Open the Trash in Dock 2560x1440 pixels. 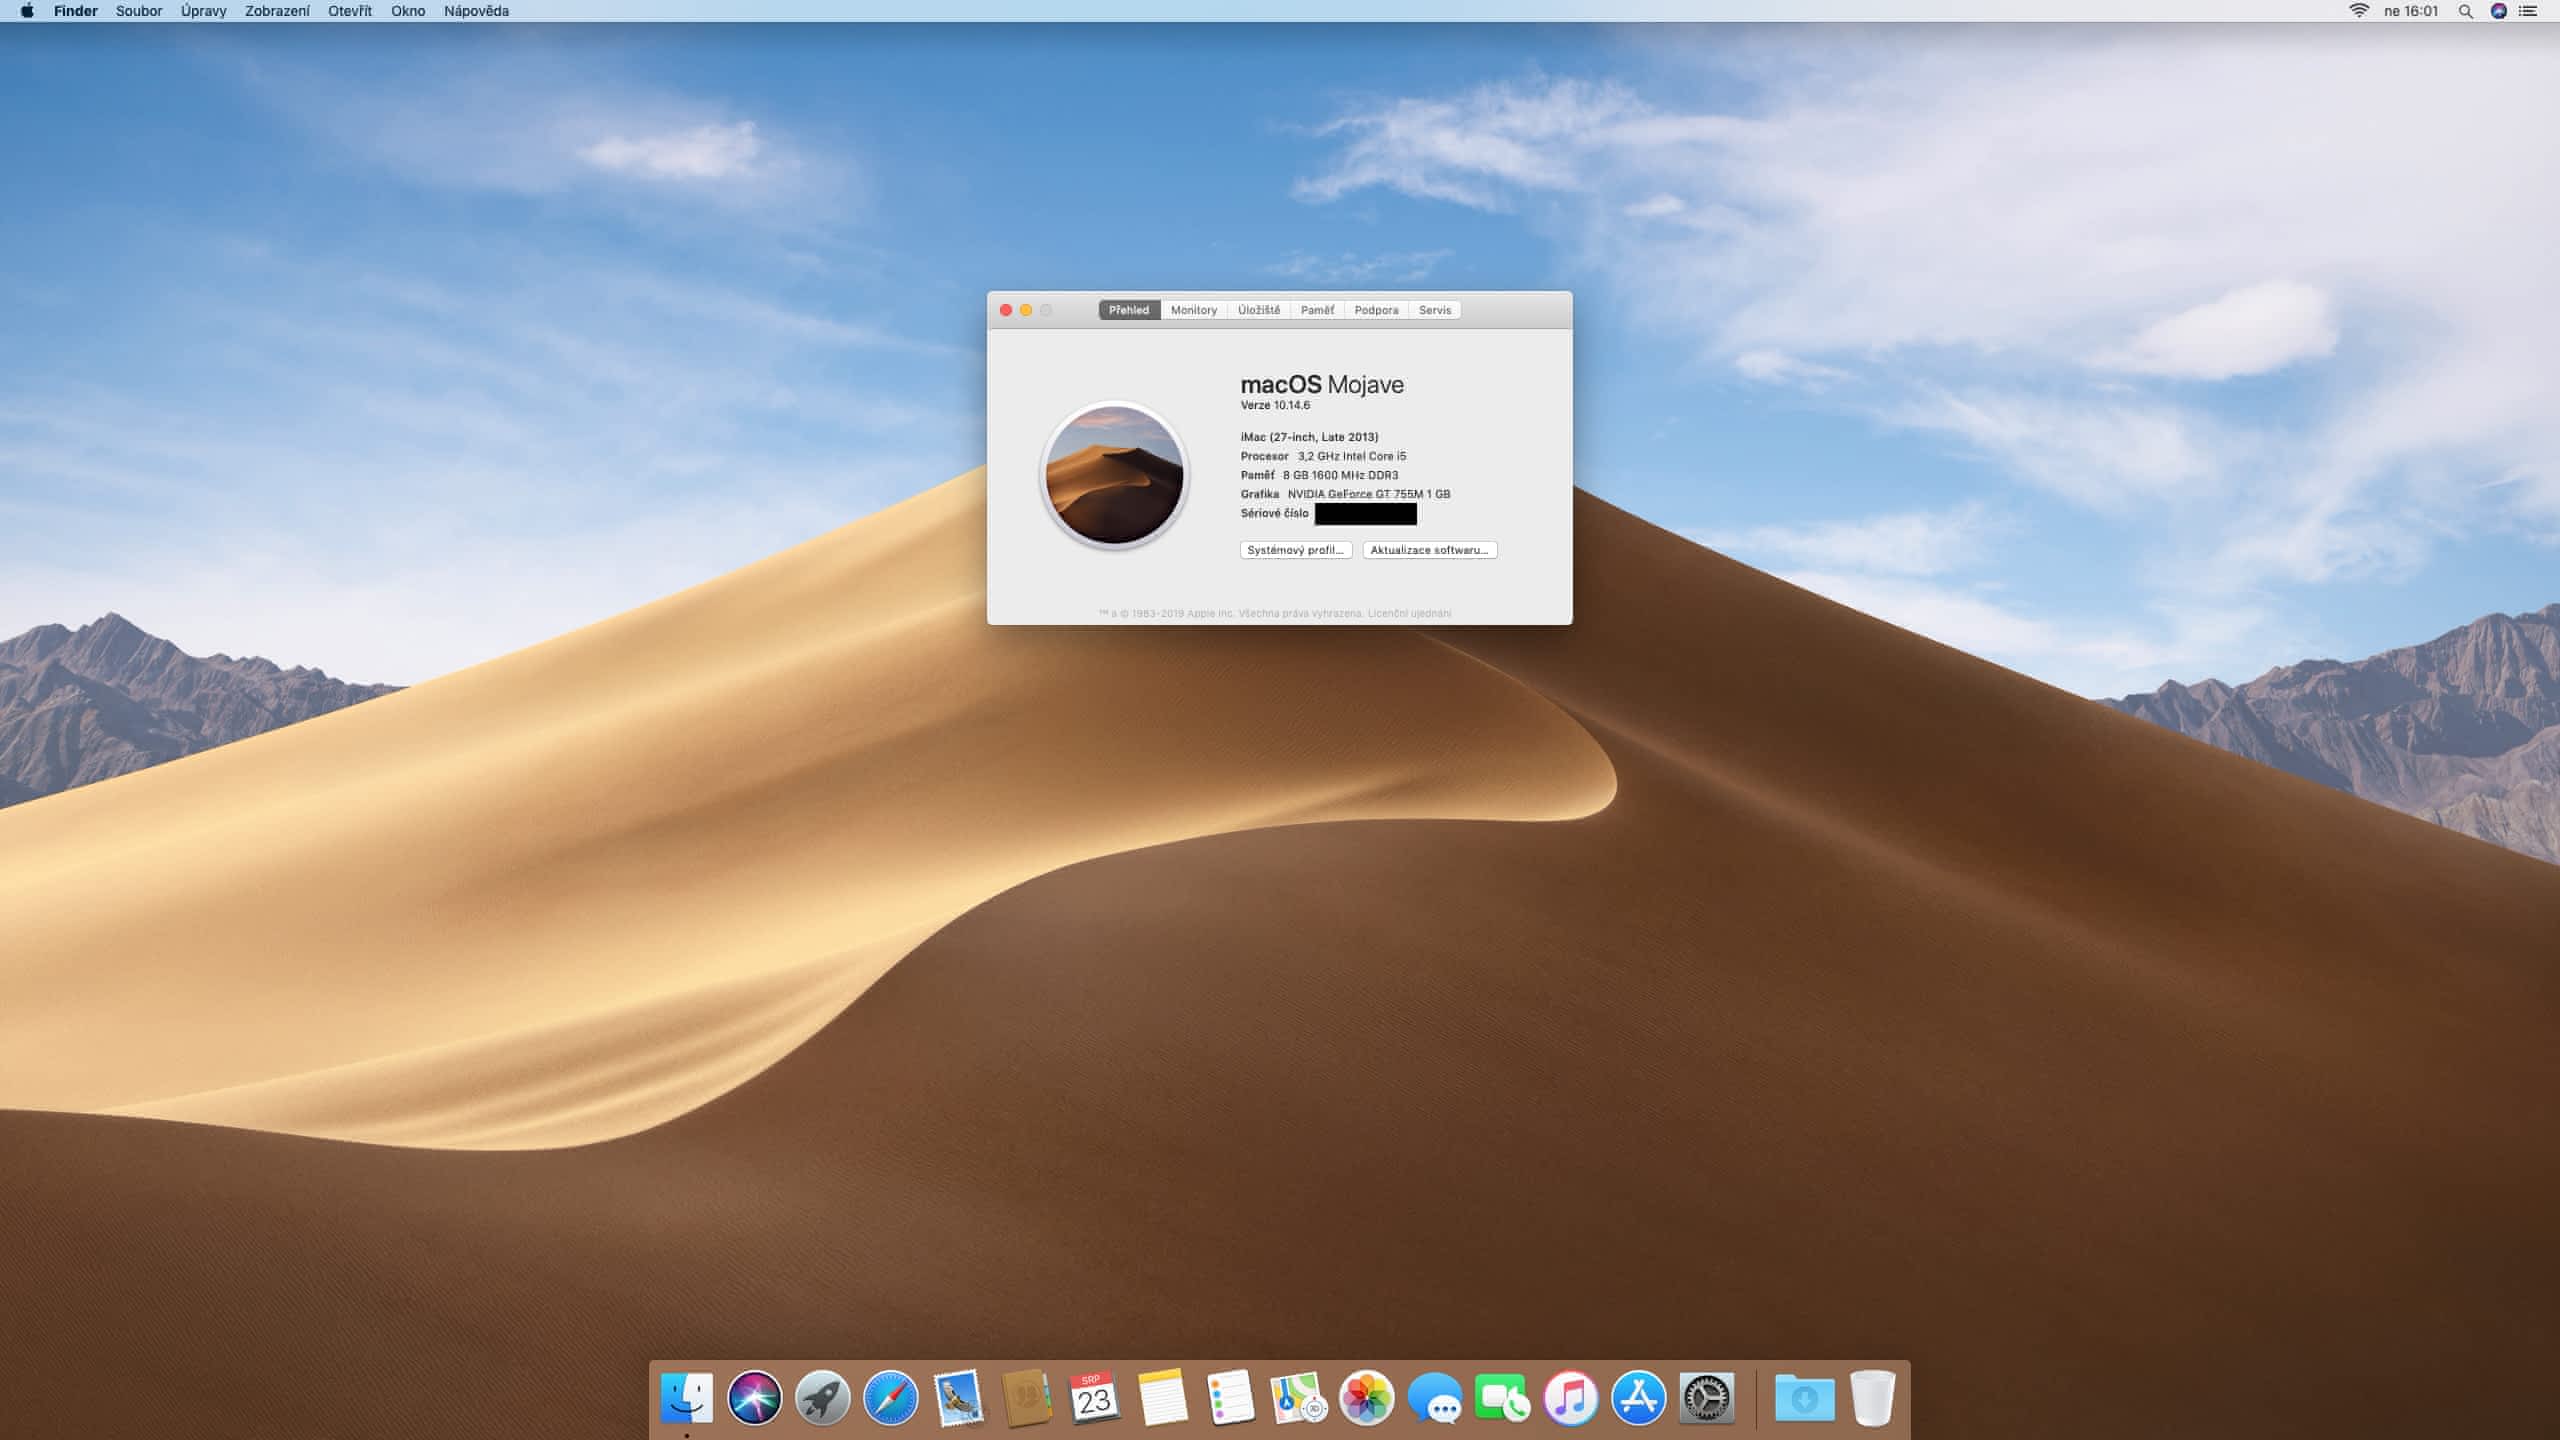click(x=1872, y=1397)
